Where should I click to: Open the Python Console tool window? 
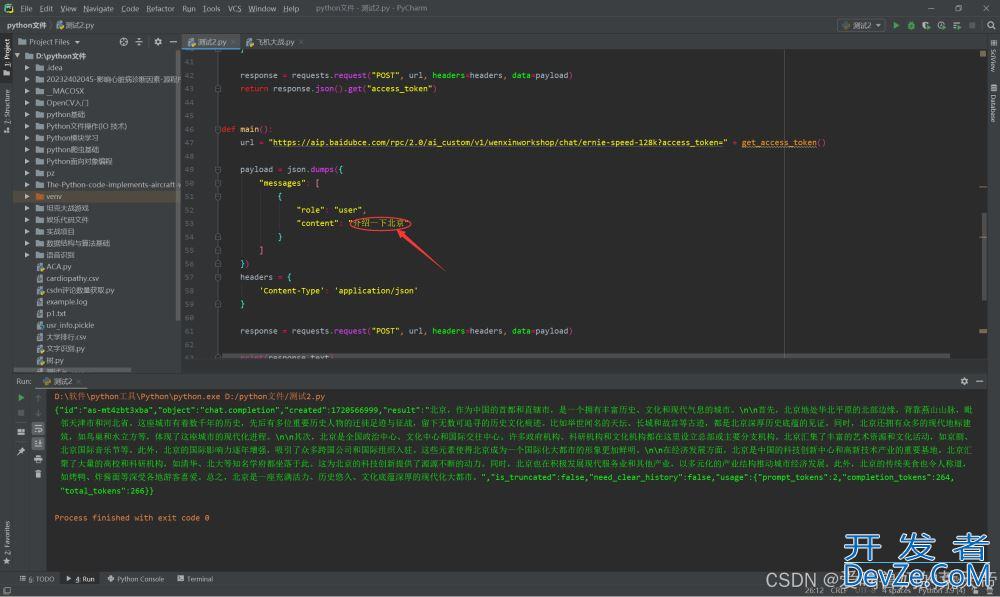[x=135, y=579]
